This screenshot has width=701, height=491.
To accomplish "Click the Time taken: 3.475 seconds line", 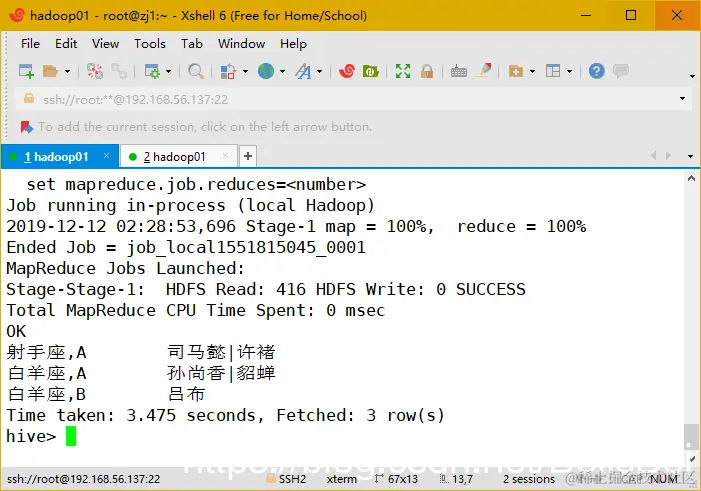I will pyautogui.click(x=225, y=415).
